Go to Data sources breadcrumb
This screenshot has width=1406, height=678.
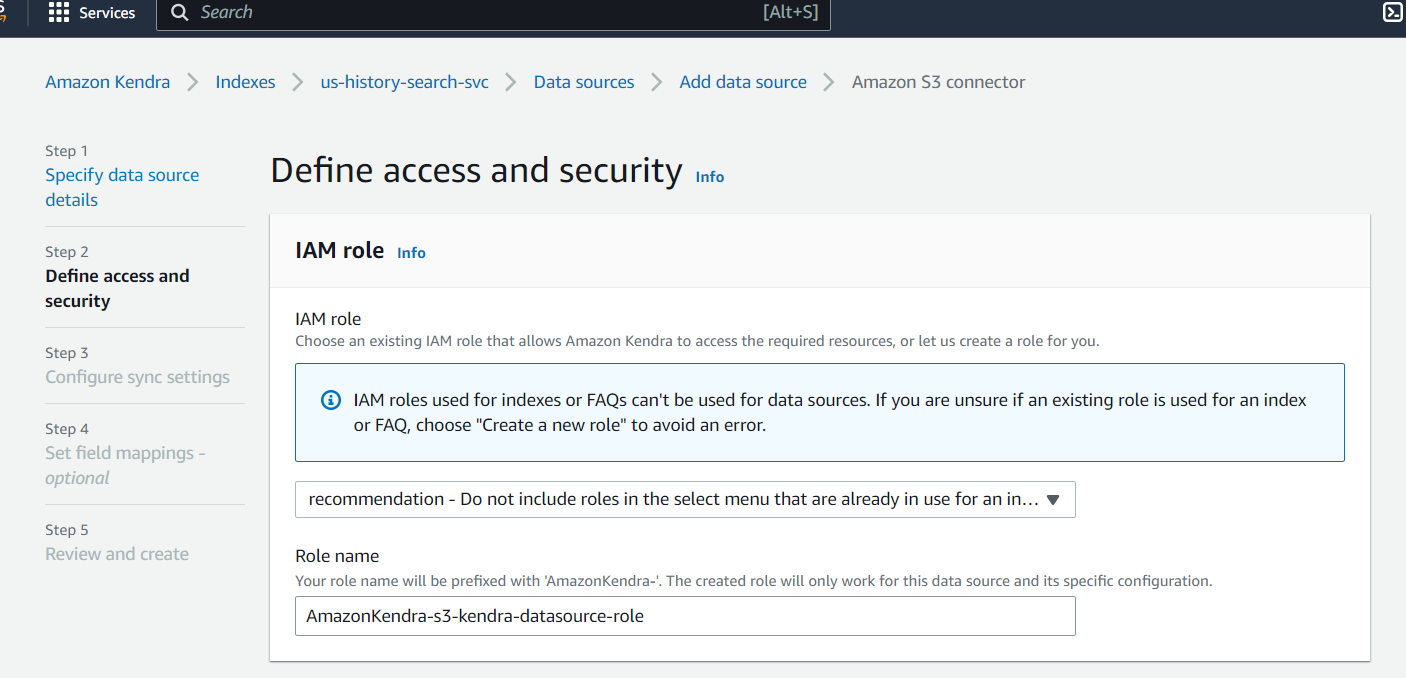click(584, 82)
